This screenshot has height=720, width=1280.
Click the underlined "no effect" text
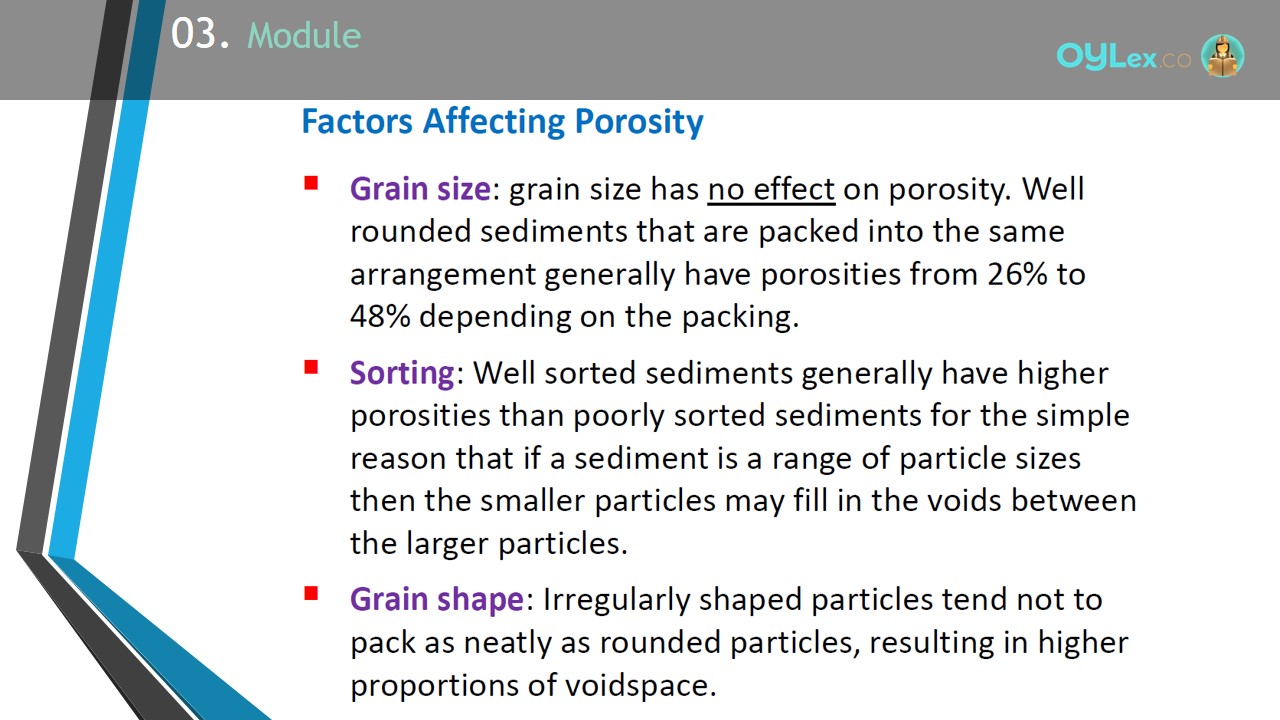coord(771,189)
